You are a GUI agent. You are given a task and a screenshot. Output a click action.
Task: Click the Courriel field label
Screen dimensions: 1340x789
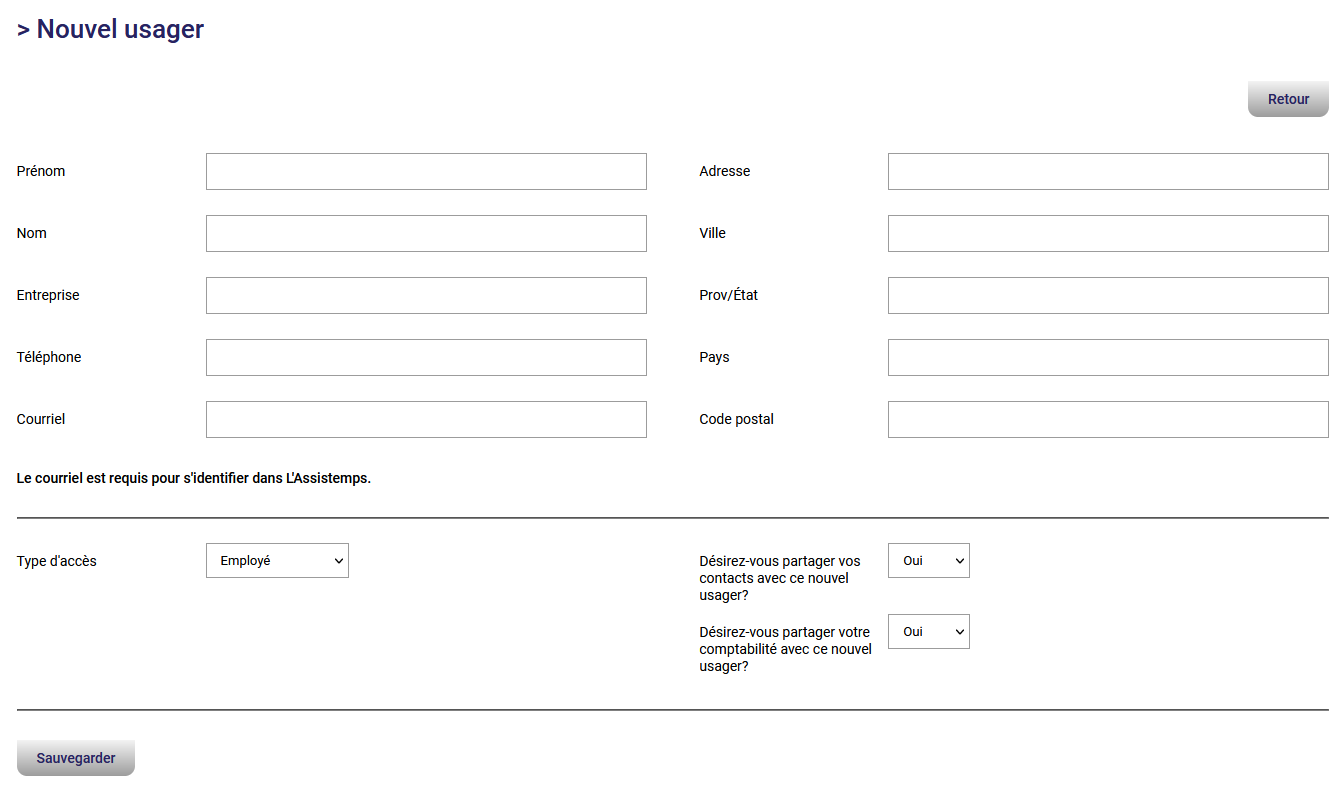(x=41, y=419)
